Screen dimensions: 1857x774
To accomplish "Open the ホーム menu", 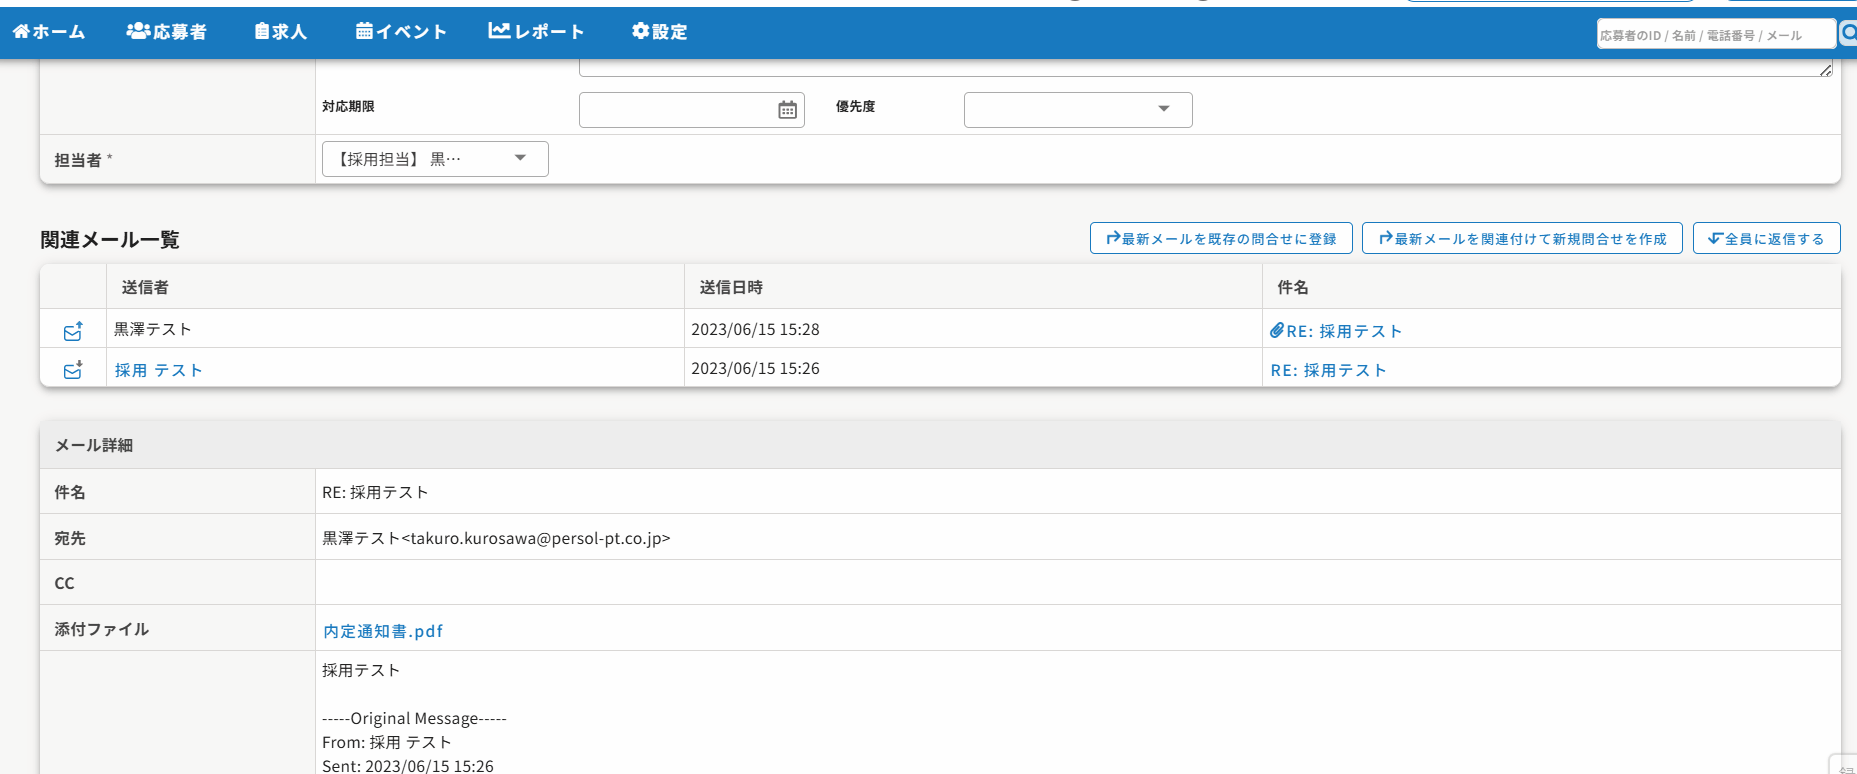I will click(49, 32).
